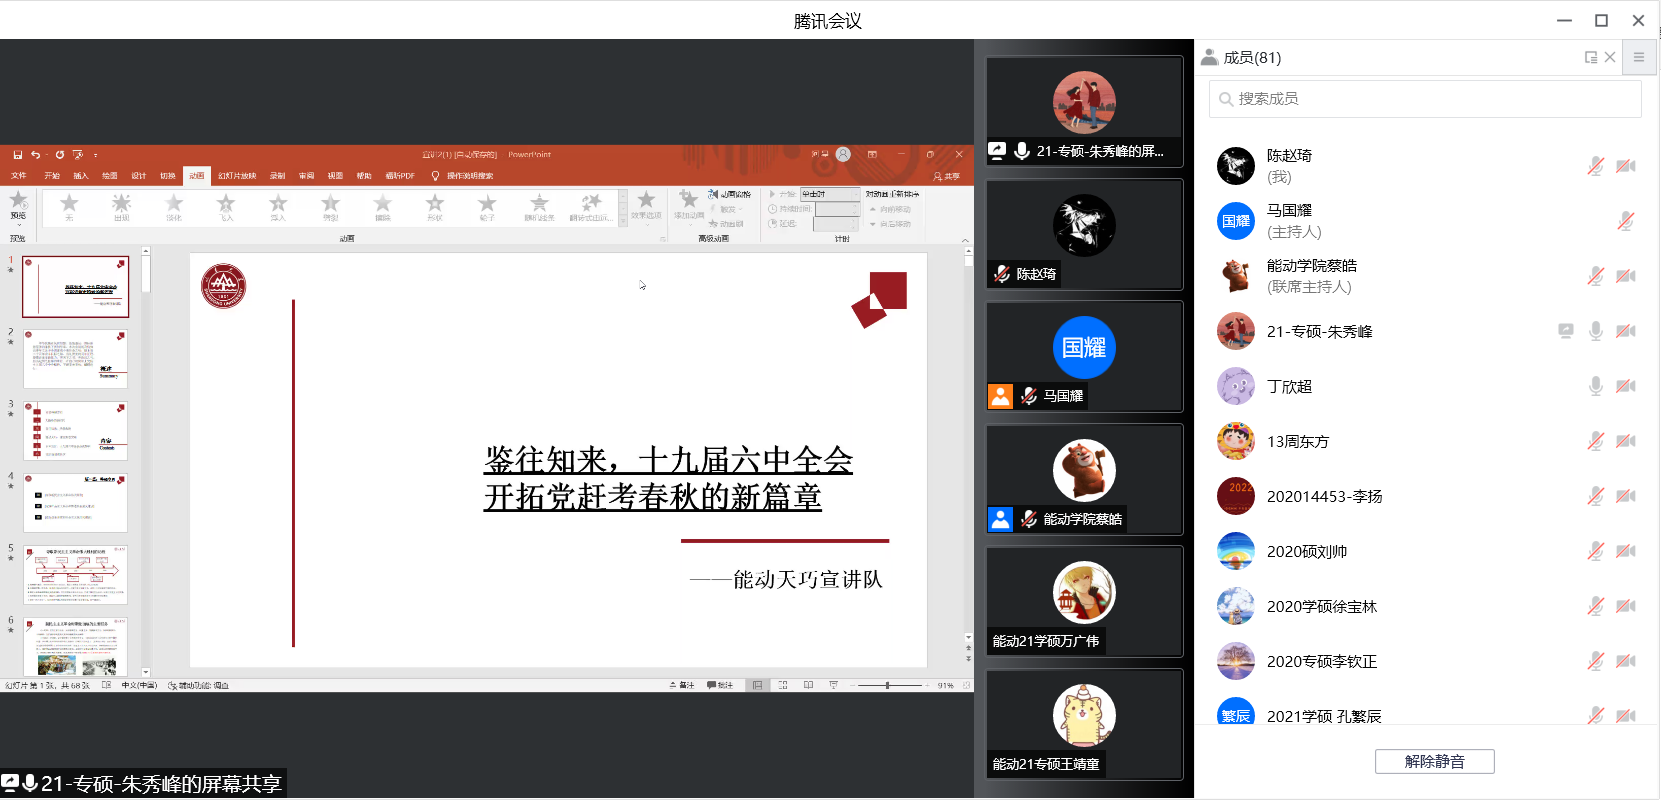Image resolution: width=1661 pixels, height=800 pixels.
Task: Open the members panel hamburger menu
Action: pos(1639,58)
